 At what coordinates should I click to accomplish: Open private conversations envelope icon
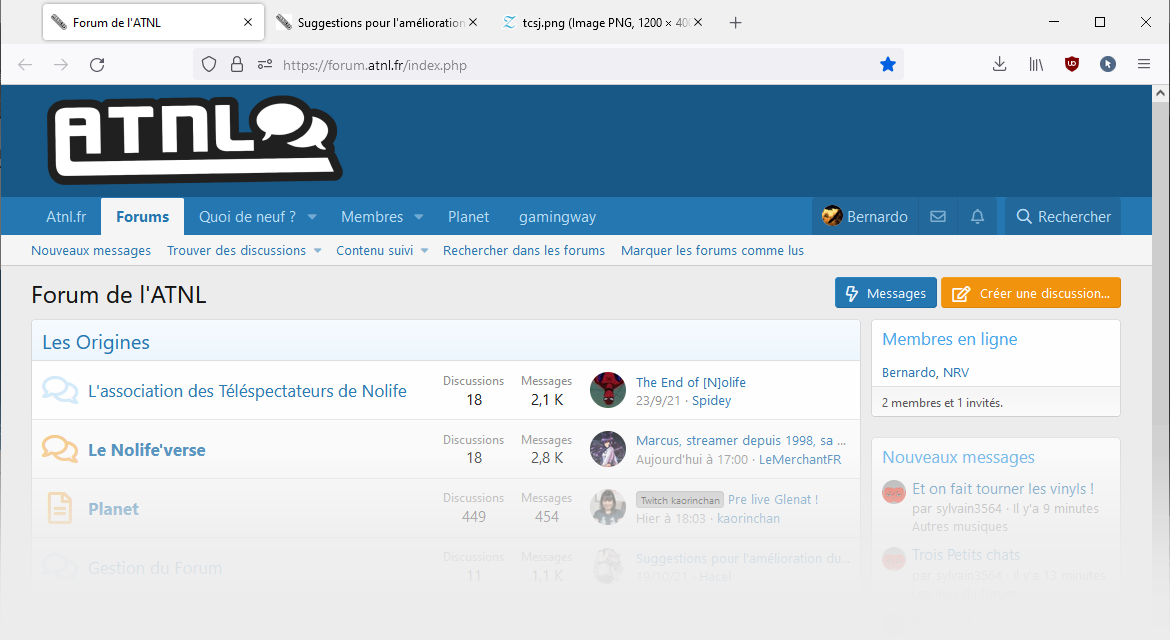pyautogui.click(x=938, y=216)
